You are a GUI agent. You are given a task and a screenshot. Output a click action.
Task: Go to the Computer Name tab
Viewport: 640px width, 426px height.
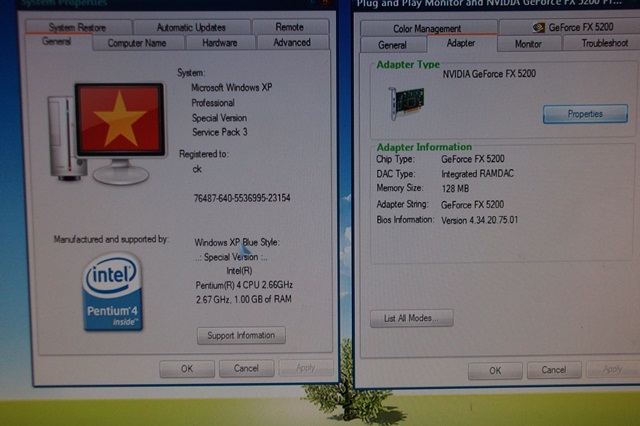(x=137, y=43)
